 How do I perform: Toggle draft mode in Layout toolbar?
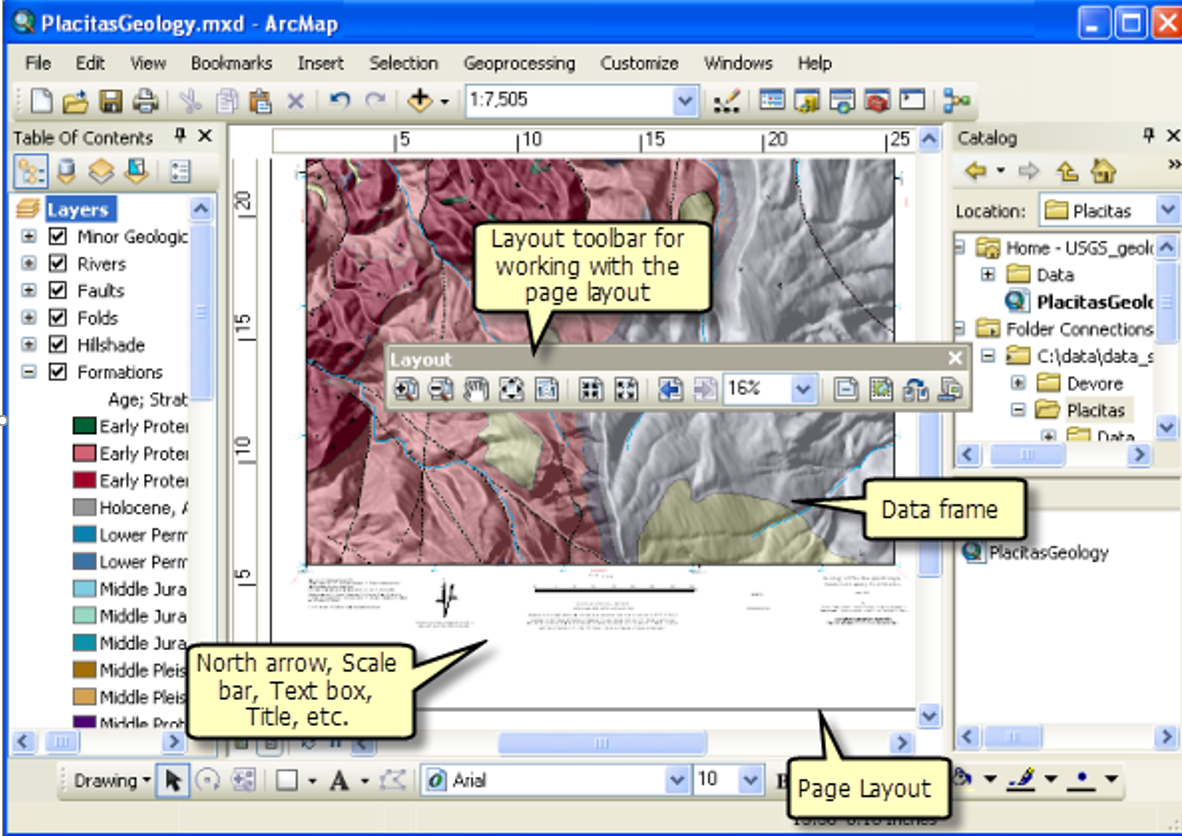846,390
